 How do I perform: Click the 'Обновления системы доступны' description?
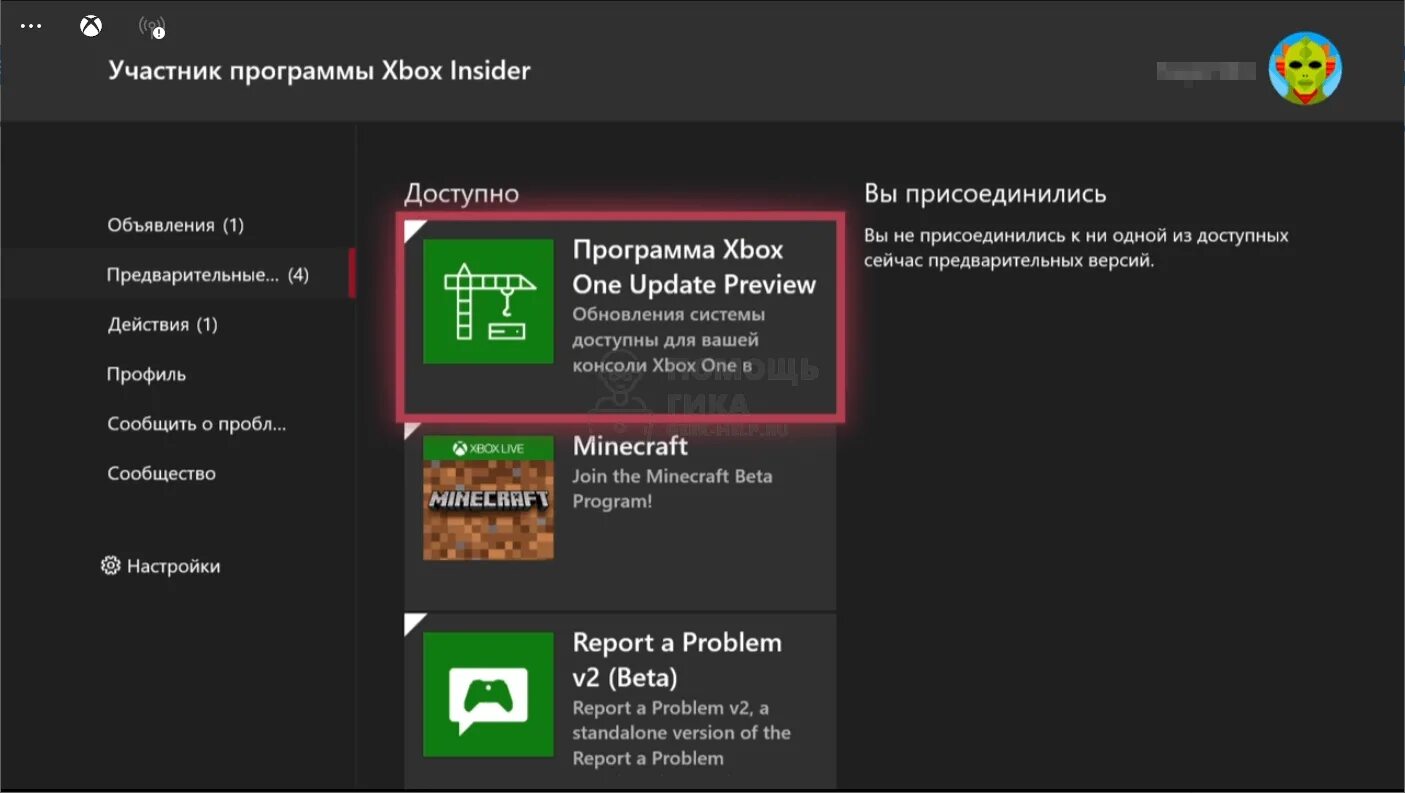[x=668, y=340]
